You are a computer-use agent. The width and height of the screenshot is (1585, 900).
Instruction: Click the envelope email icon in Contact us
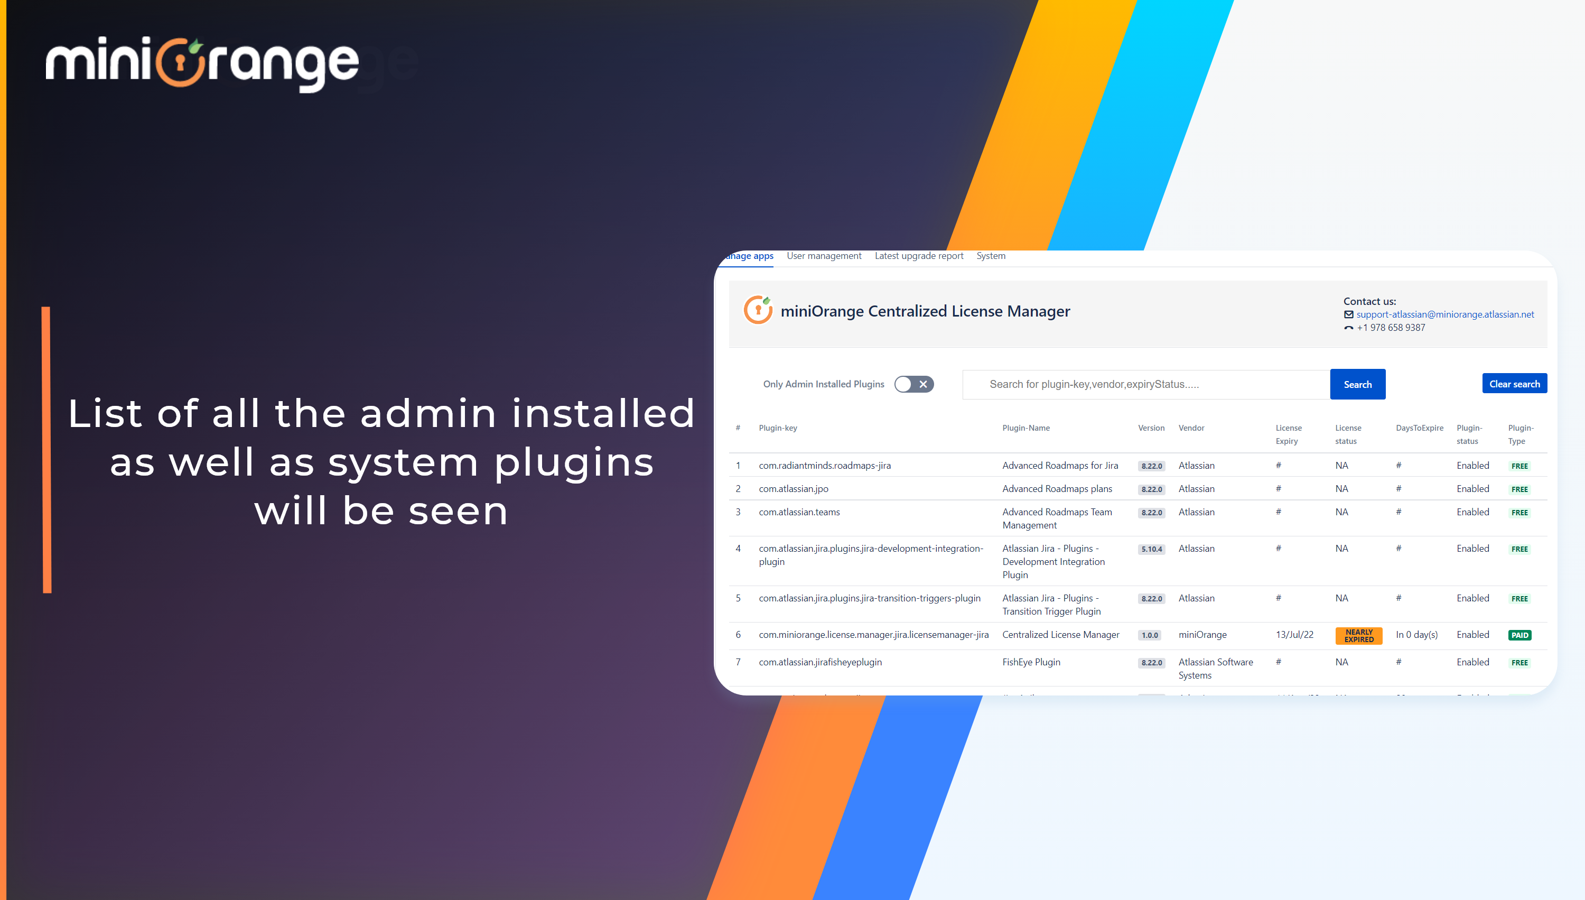point(1348,314)
